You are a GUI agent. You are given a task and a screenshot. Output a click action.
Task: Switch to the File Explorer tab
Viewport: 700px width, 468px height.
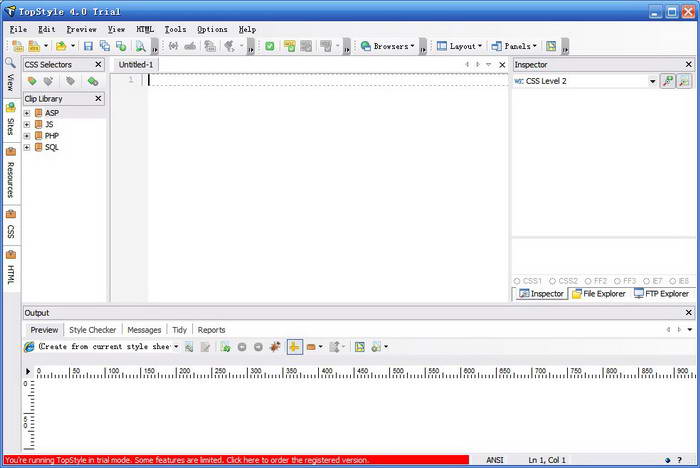pos(599,294)
